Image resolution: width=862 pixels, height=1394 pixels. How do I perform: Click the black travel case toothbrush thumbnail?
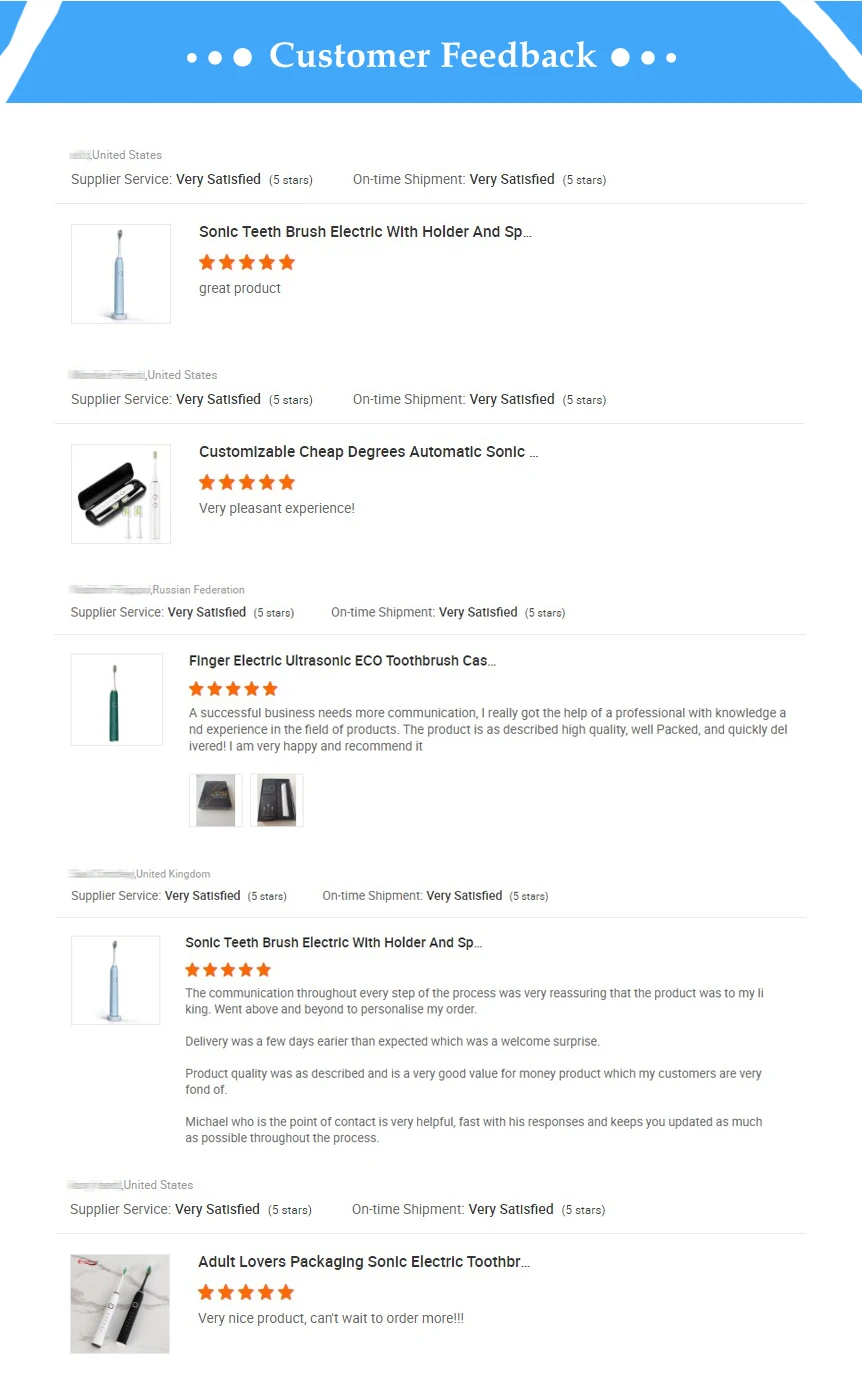click(x=121, y=494)
